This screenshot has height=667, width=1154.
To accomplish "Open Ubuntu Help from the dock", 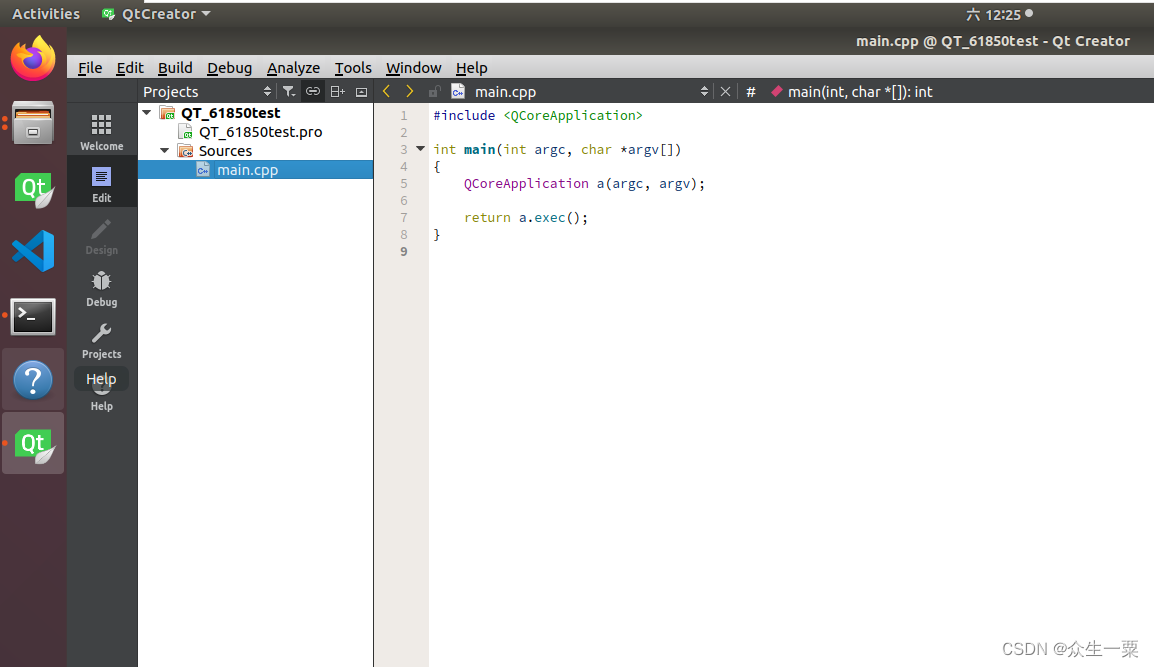I will [x=33, y=380].
